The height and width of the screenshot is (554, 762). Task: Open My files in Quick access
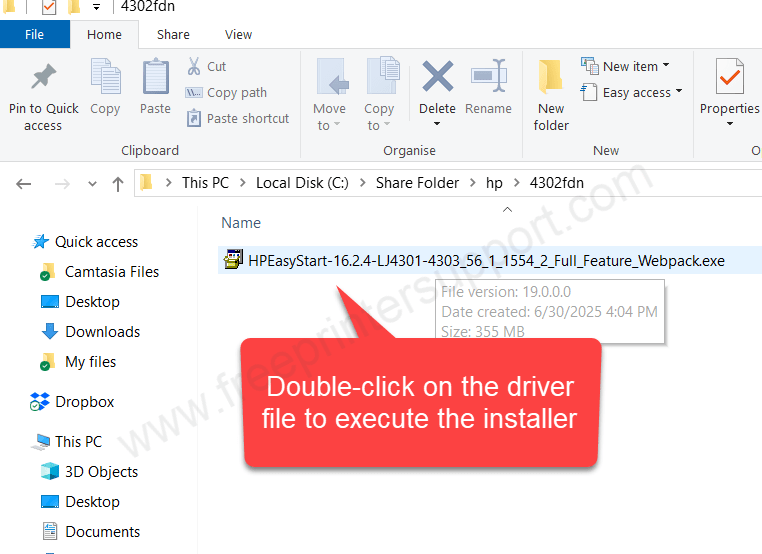coord(90,362)
